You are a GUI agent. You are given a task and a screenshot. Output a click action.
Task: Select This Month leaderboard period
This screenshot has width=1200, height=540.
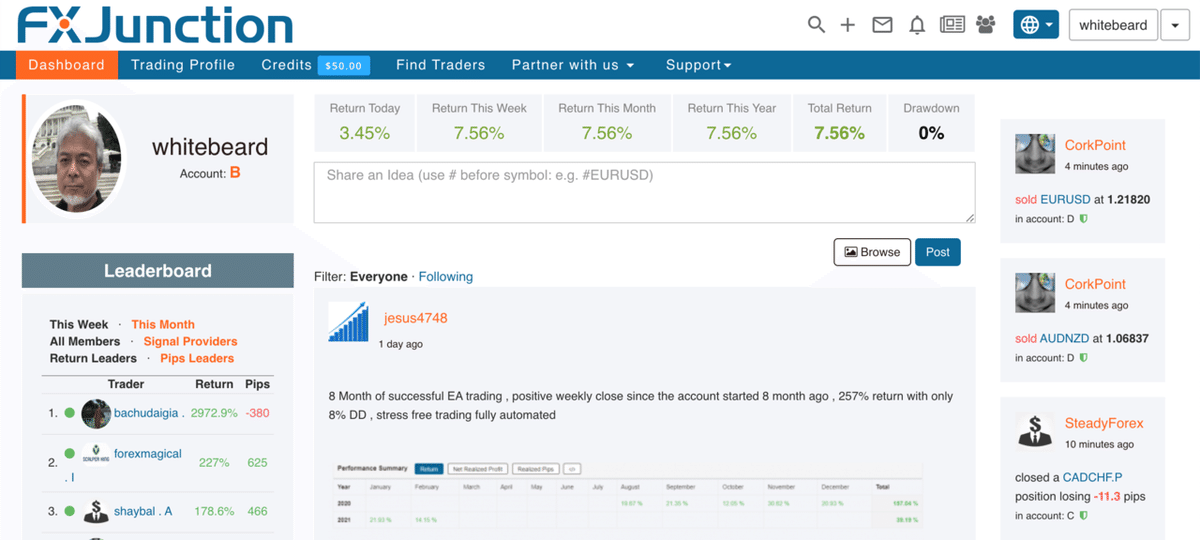(163, 324)
